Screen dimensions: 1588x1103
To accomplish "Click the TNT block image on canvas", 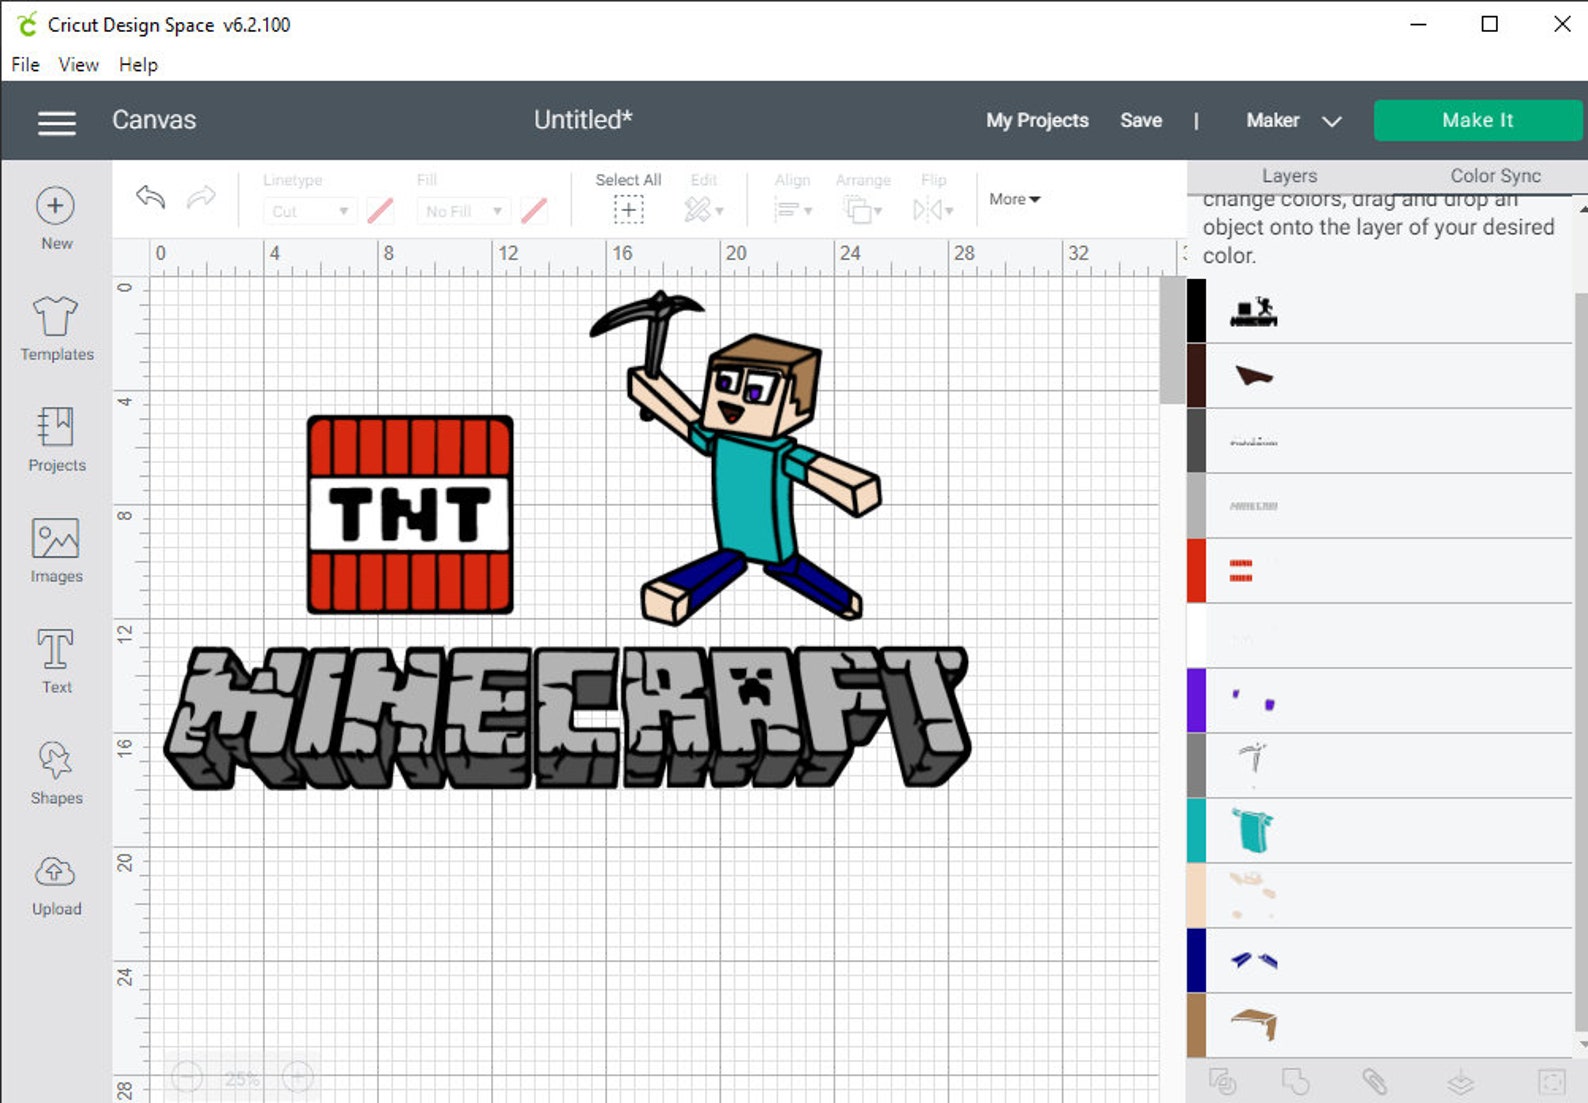I will pyautogui.click(x=410, y=514).
